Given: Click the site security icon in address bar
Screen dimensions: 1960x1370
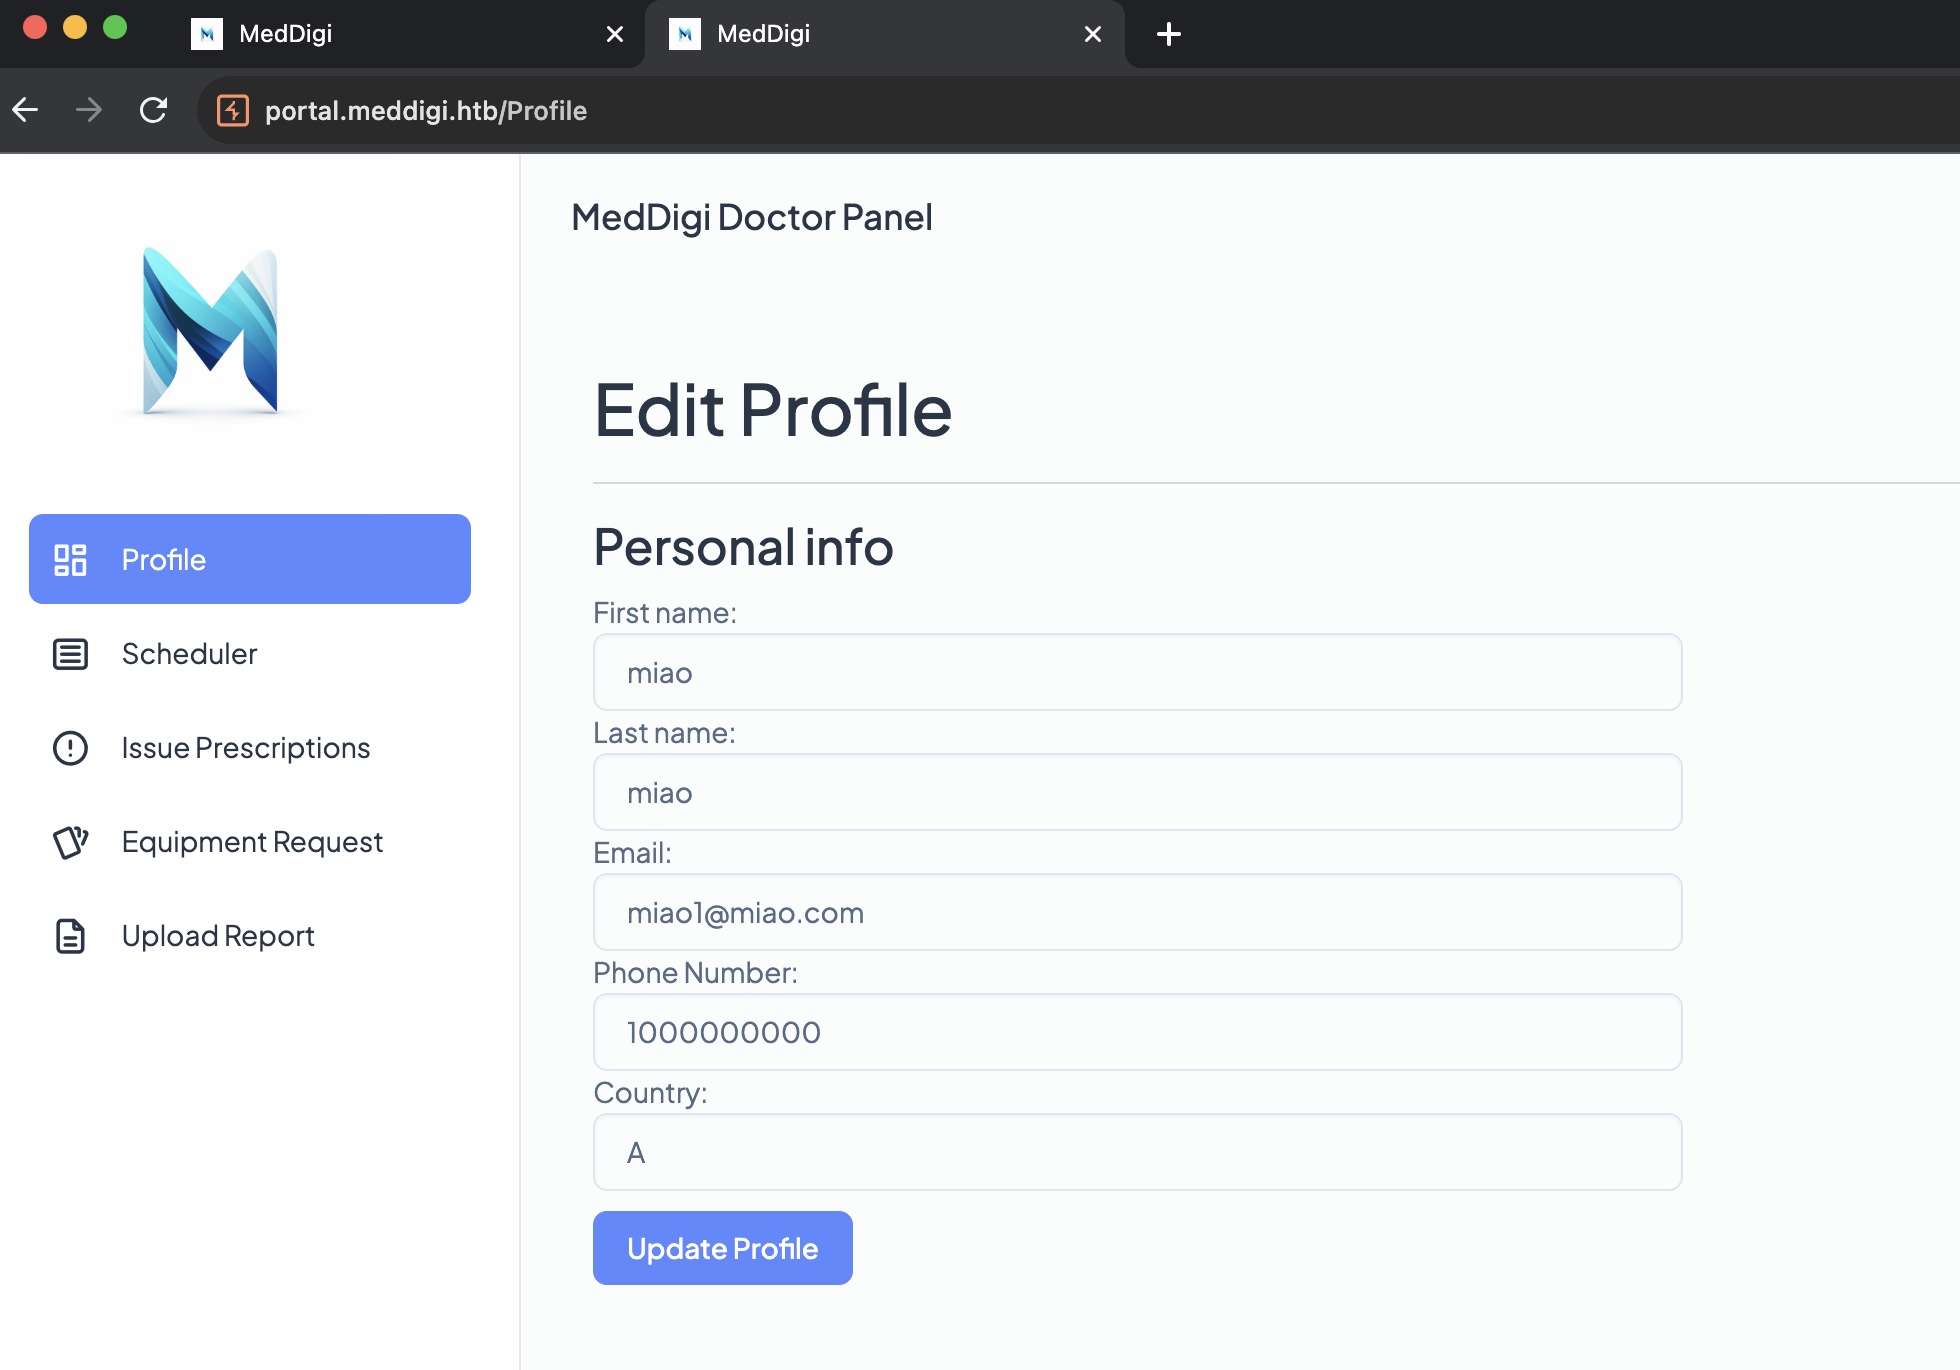Looking at the screenshot, I should pyautogui.click(x=233, y=110).
